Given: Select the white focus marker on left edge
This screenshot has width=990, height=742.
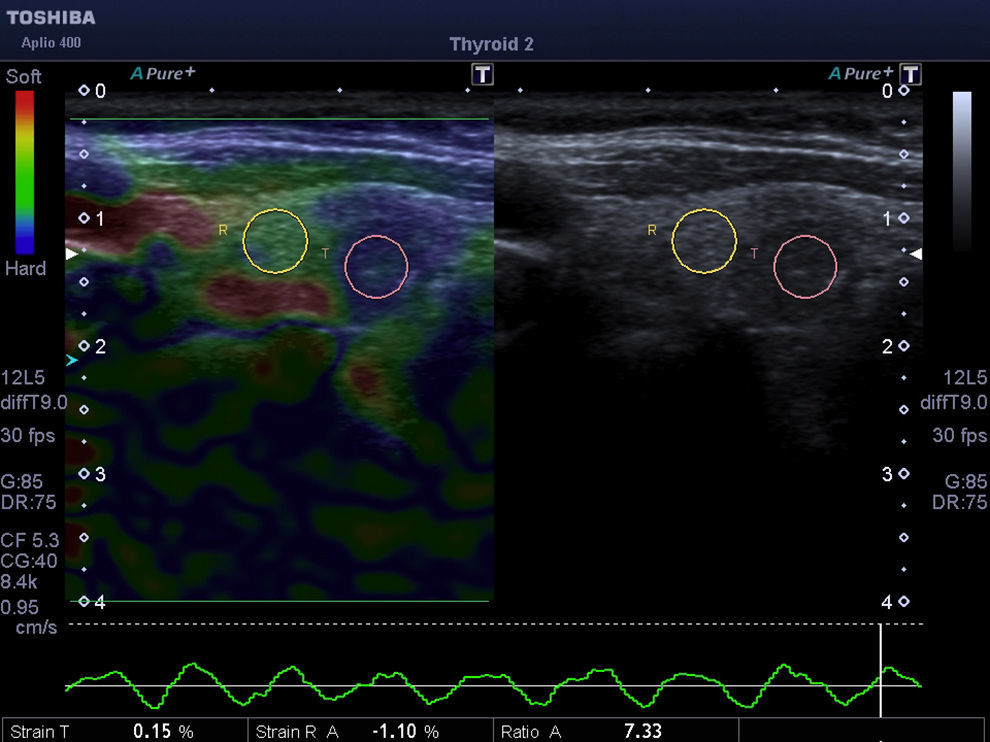Looking at the screenshot, I should (71, 255).
